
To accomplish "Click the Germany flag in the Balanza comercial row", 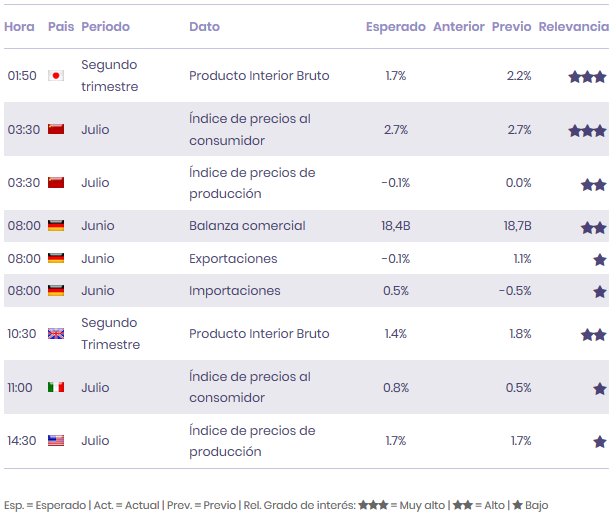I will point(56,226).
